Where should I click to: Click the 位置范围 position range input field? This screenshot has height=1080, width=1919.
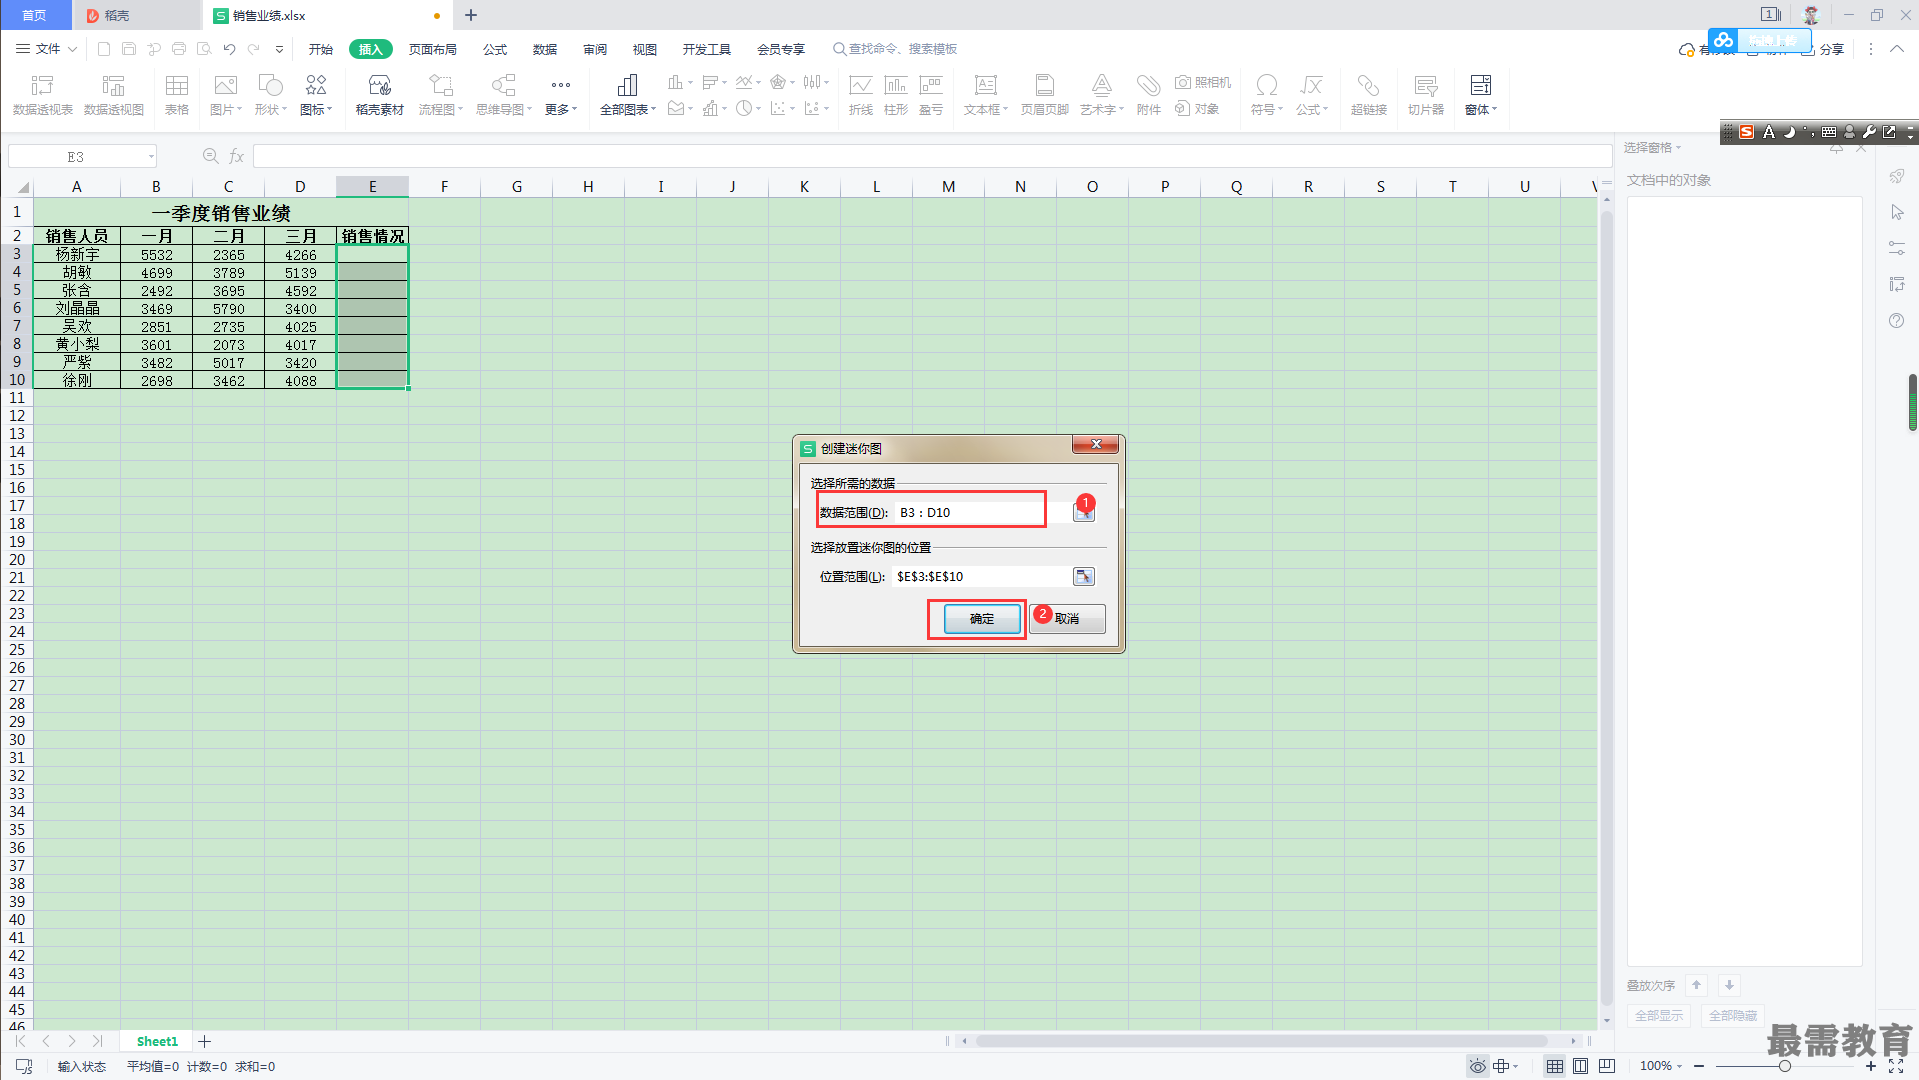click(x=981, y=576)
